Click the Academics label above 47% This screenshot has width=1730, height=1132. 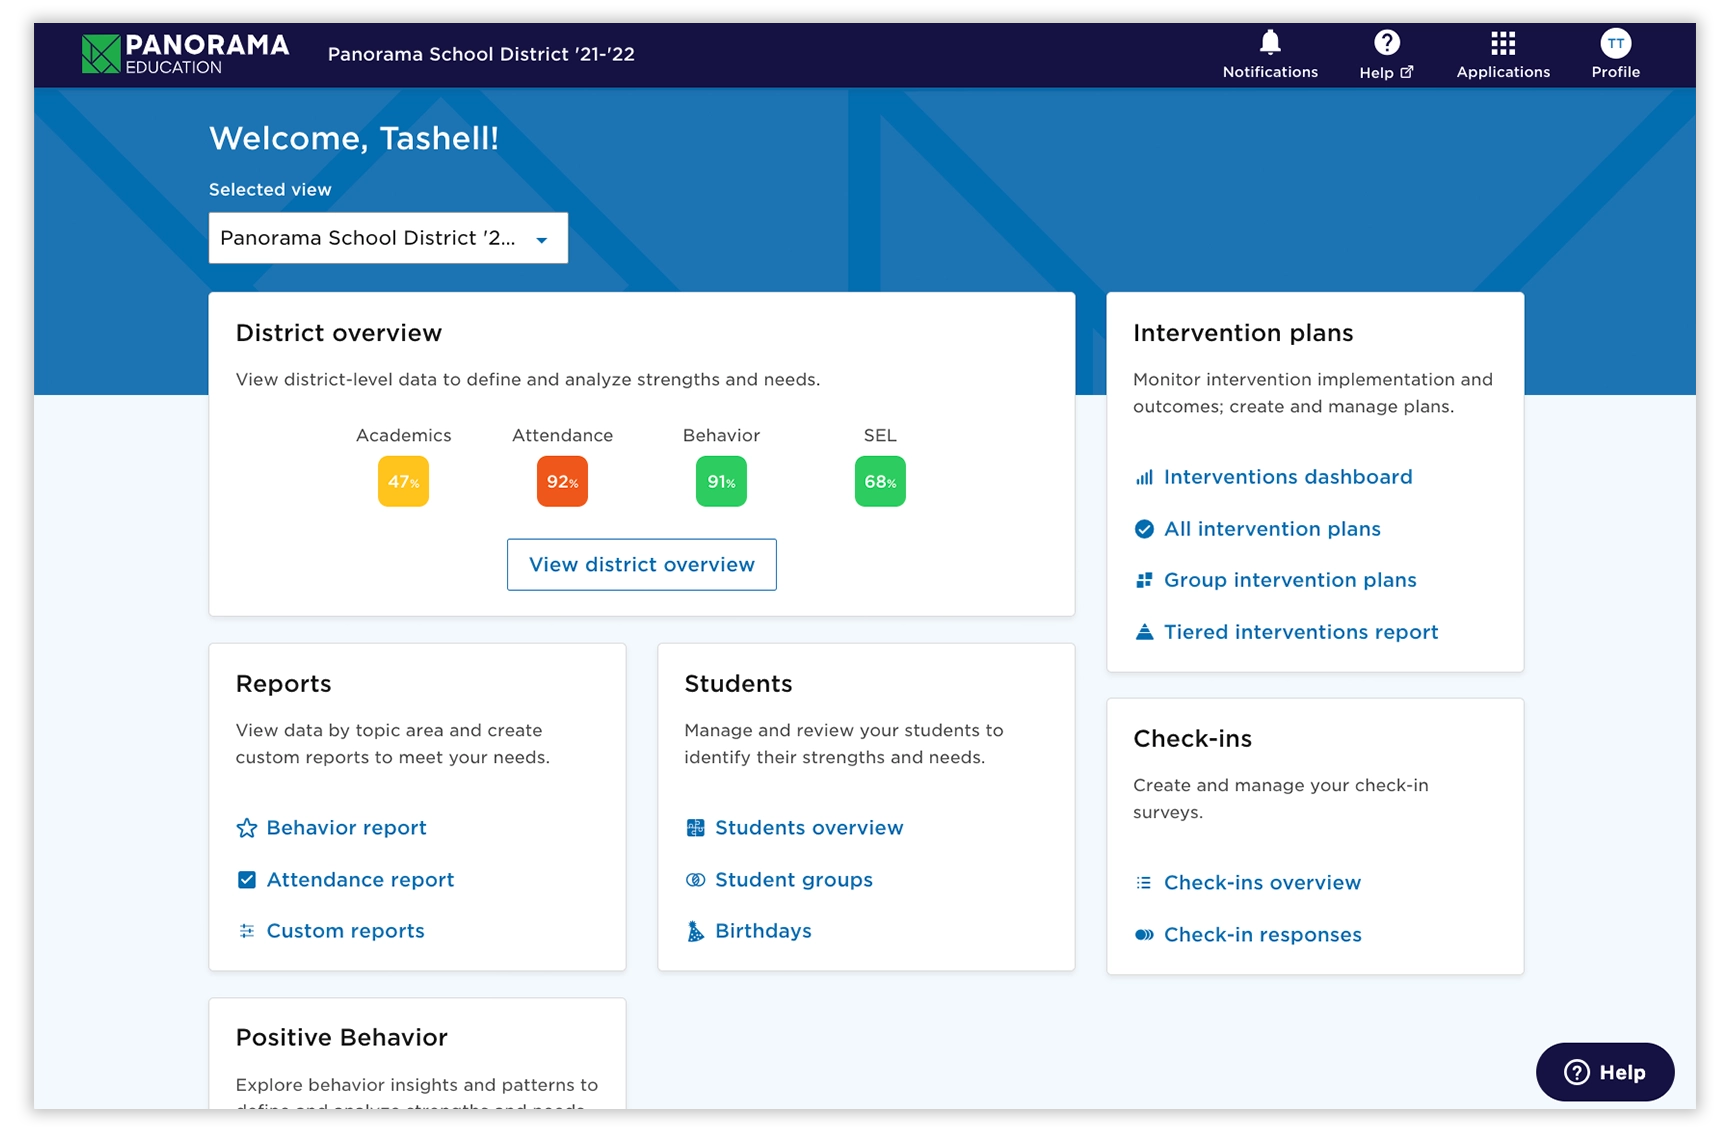click(403, 435)
